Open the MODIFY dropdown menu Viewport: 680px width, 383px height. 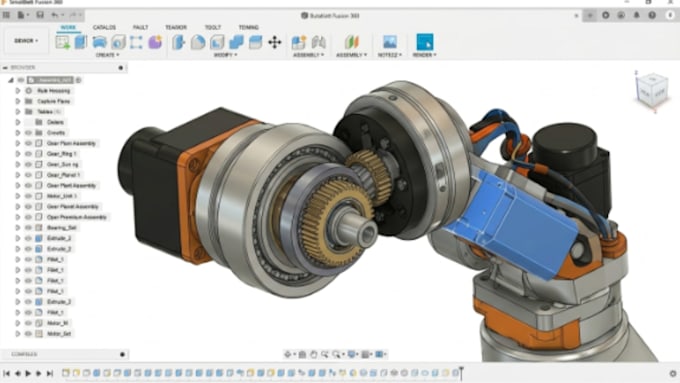225,55
